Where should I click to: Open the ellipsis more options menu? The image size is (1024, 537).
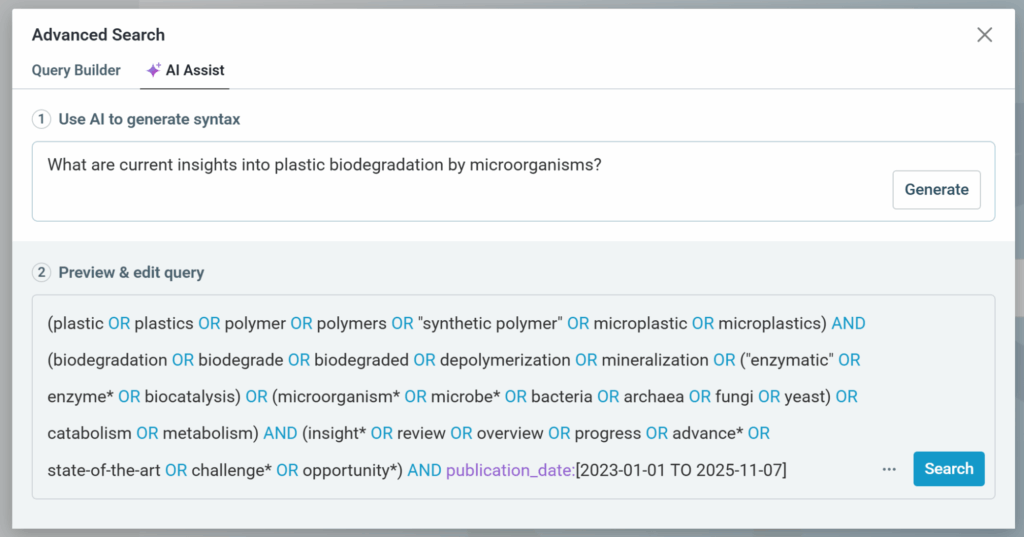(x=889, y=469)
